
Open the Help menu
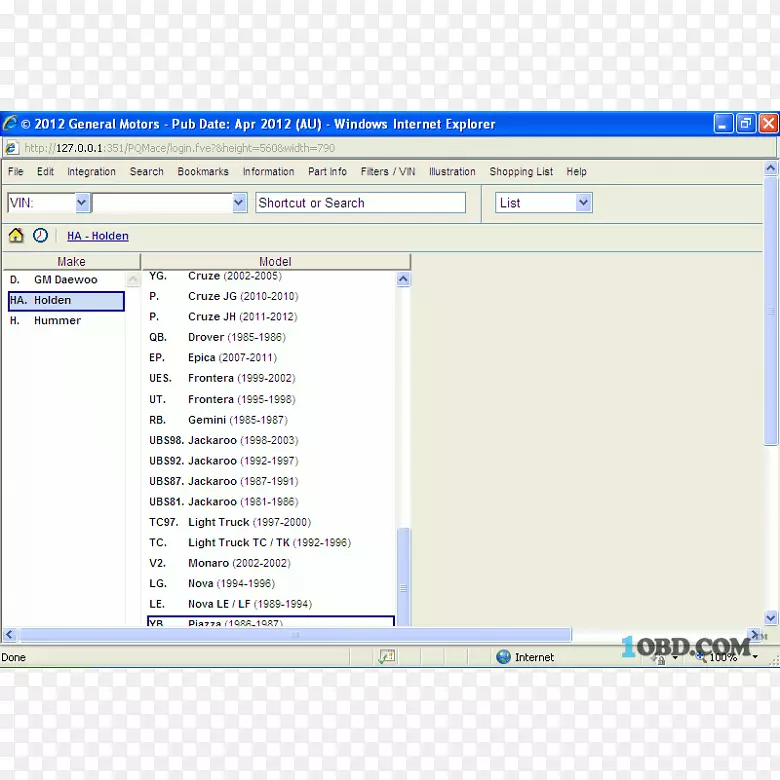[x=576, y=172]
